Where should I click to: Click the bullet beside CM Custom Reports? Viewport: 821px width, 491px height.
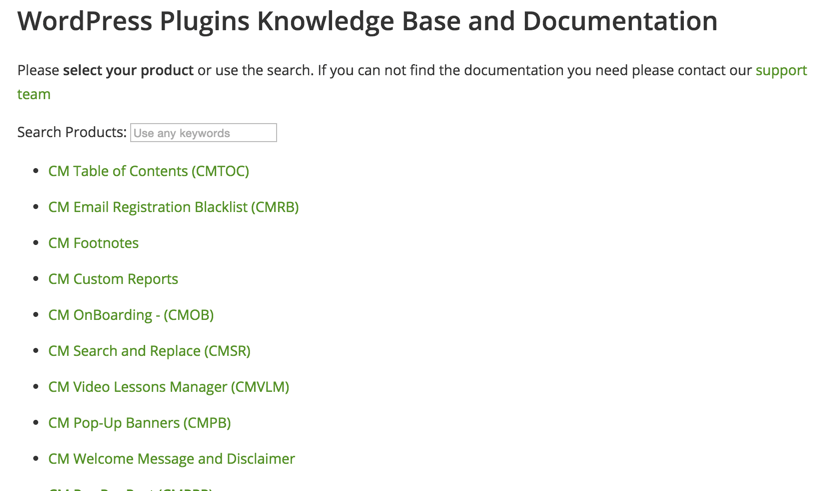[36, 279]
